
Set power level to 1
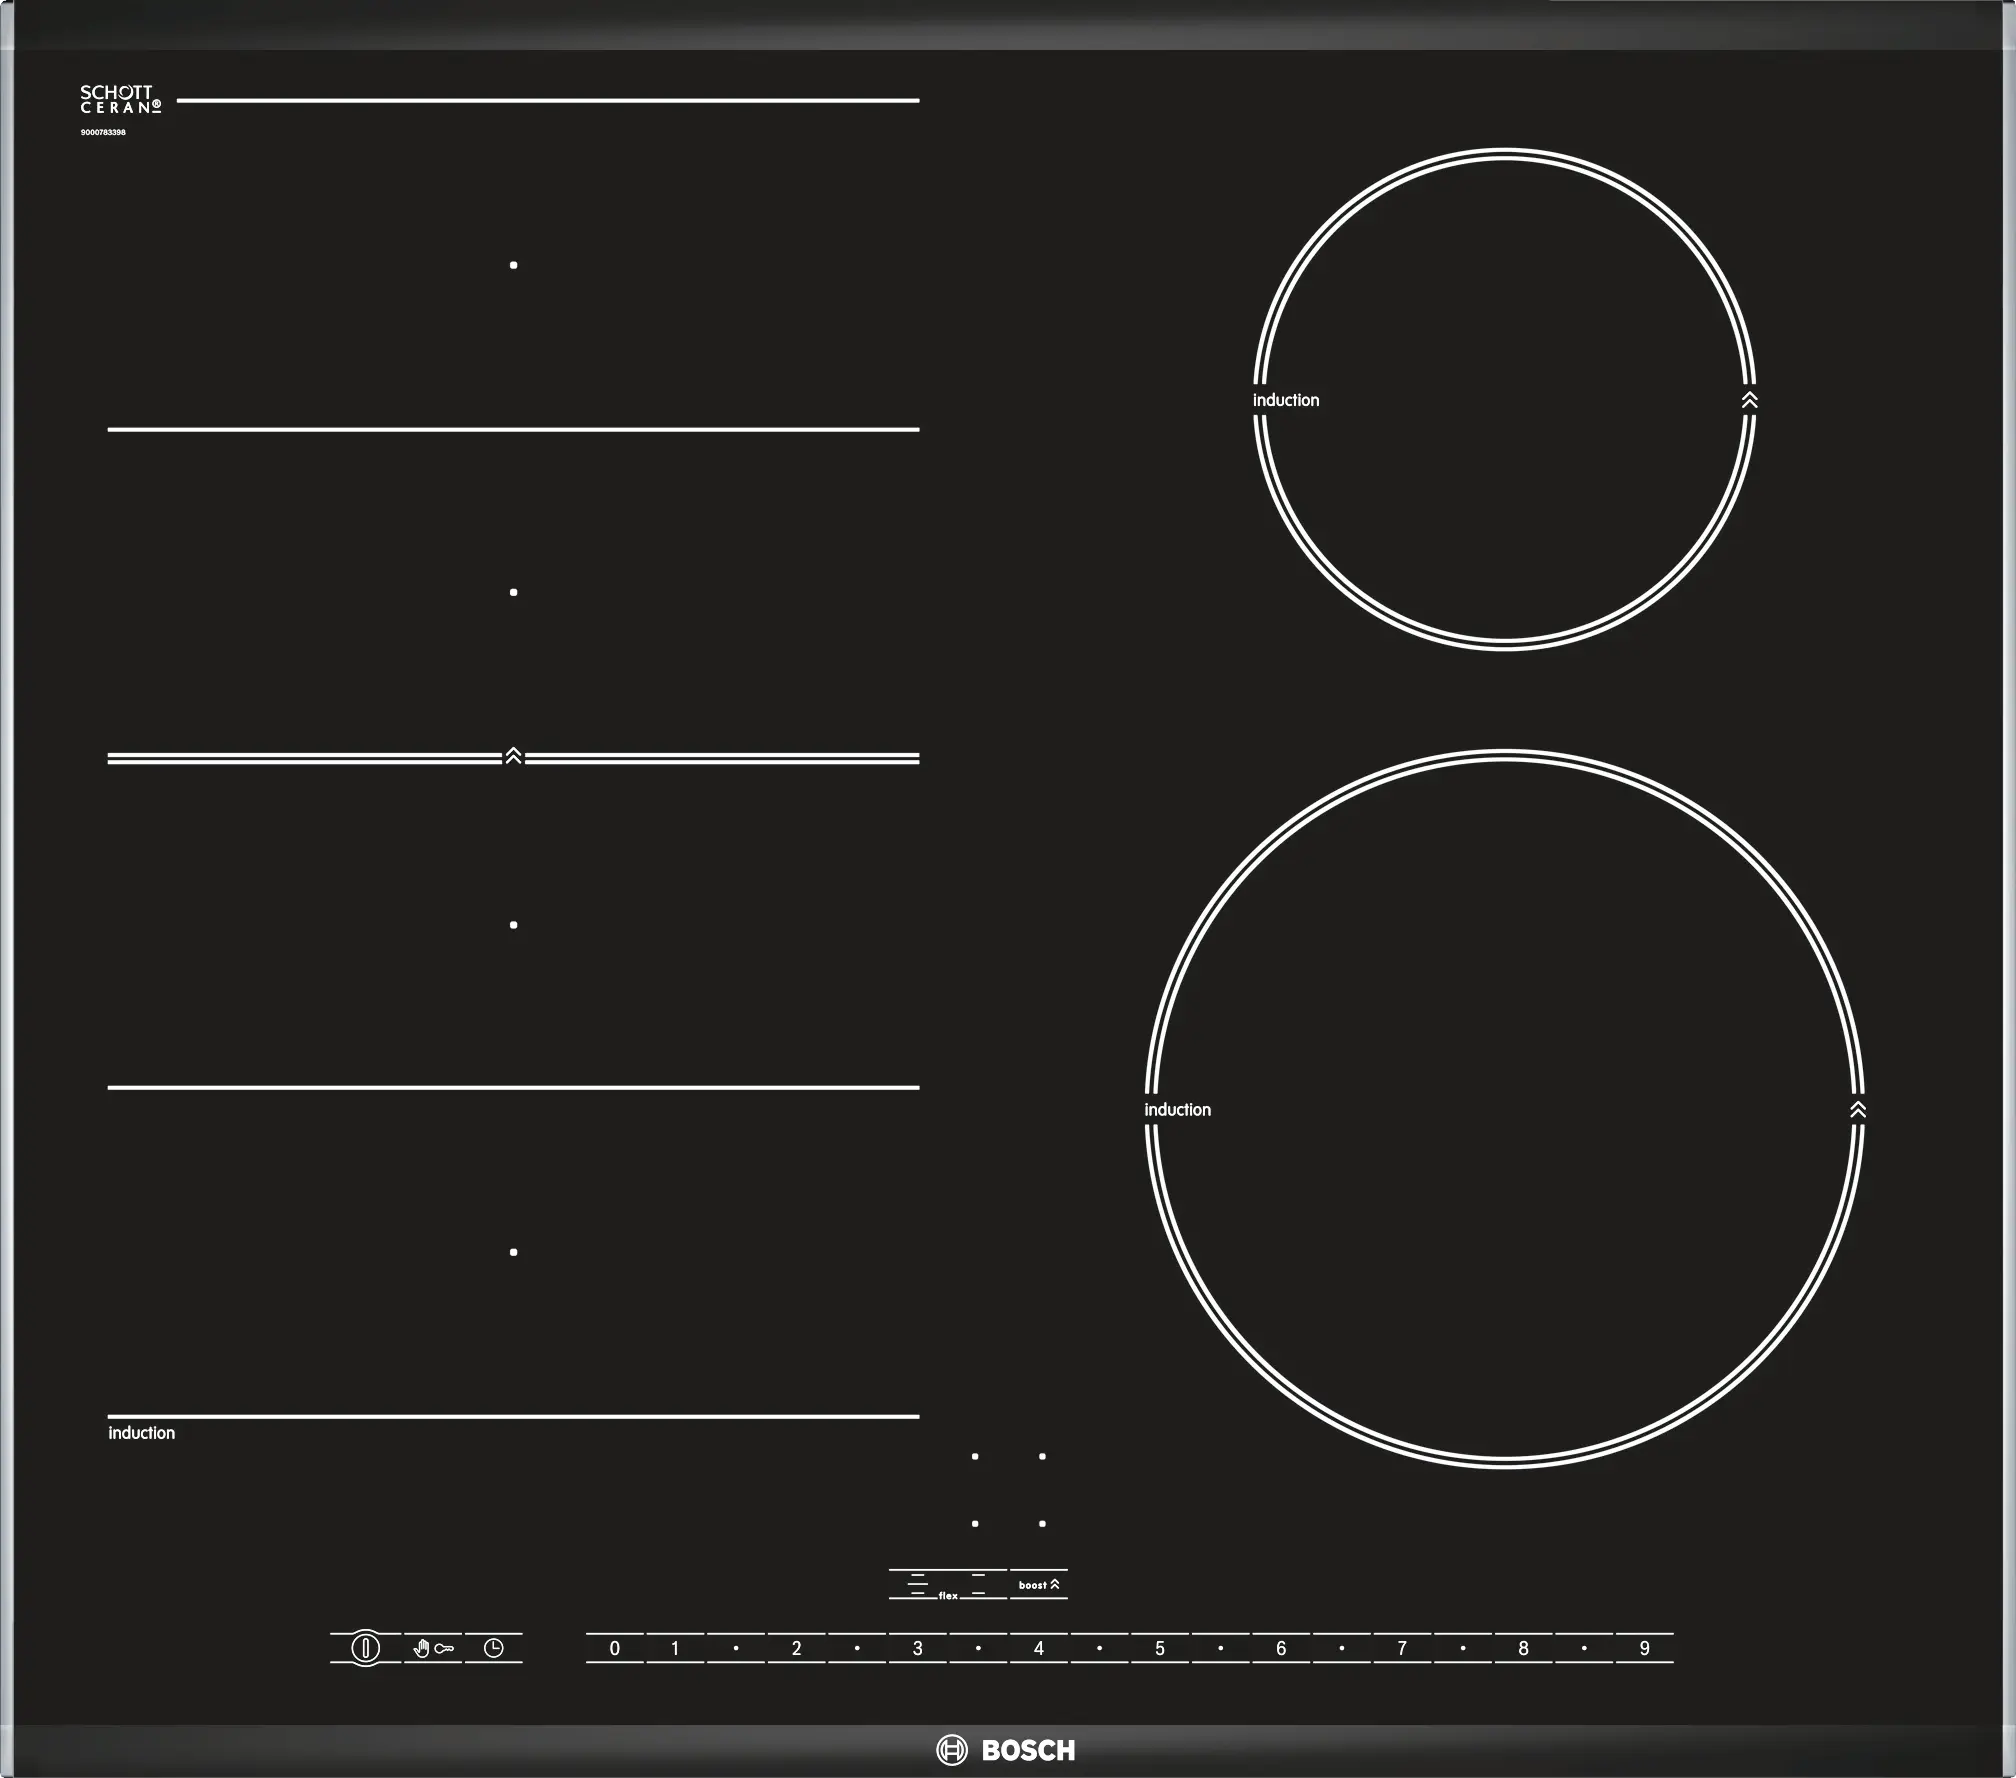click(x=675, y=1648)
